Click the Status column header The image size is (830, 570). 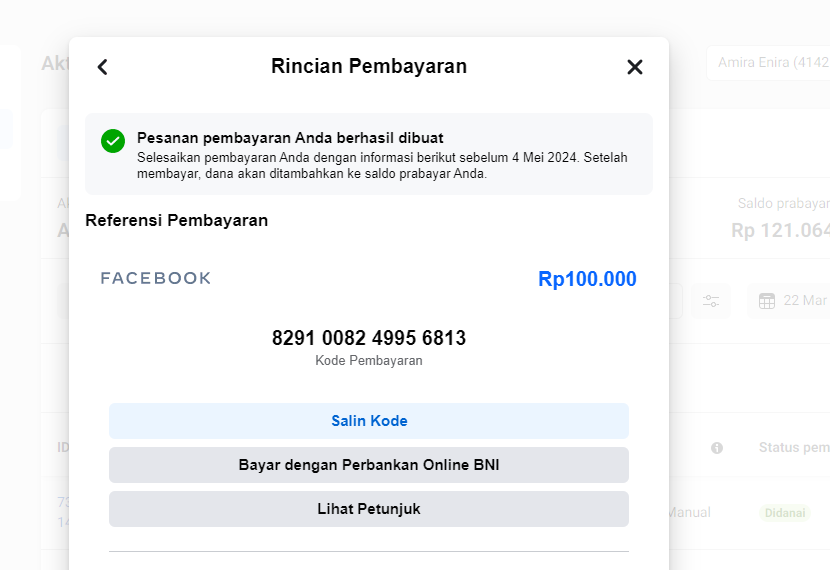point(793,447)
